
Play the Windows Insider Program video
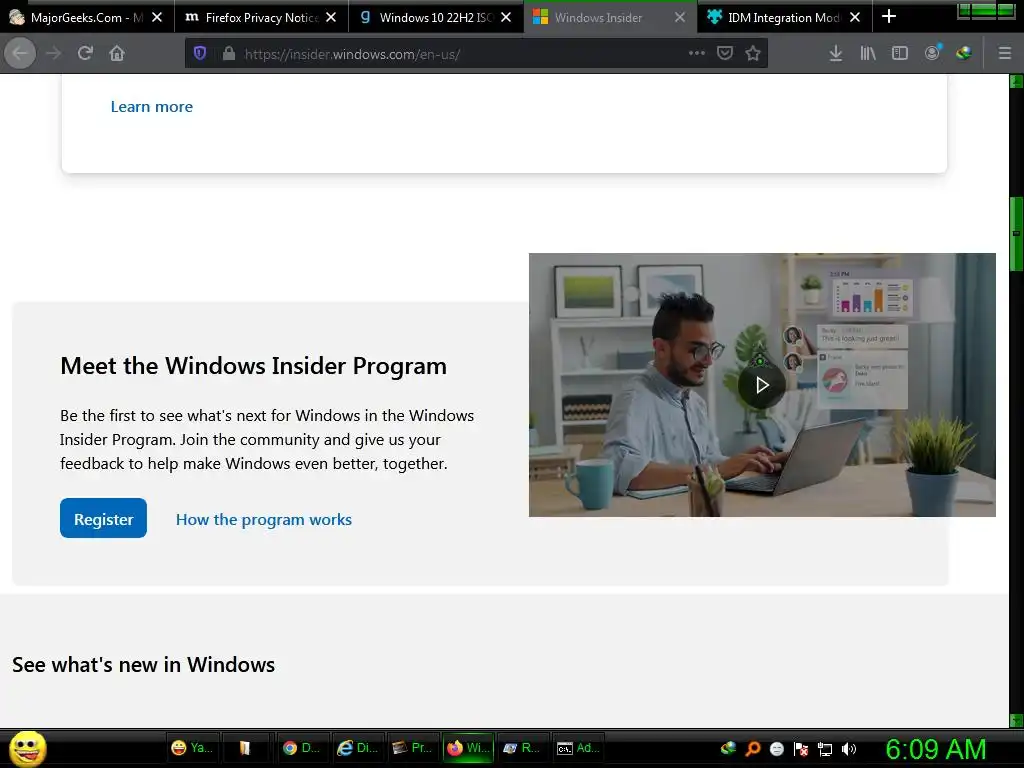point(762,385)
